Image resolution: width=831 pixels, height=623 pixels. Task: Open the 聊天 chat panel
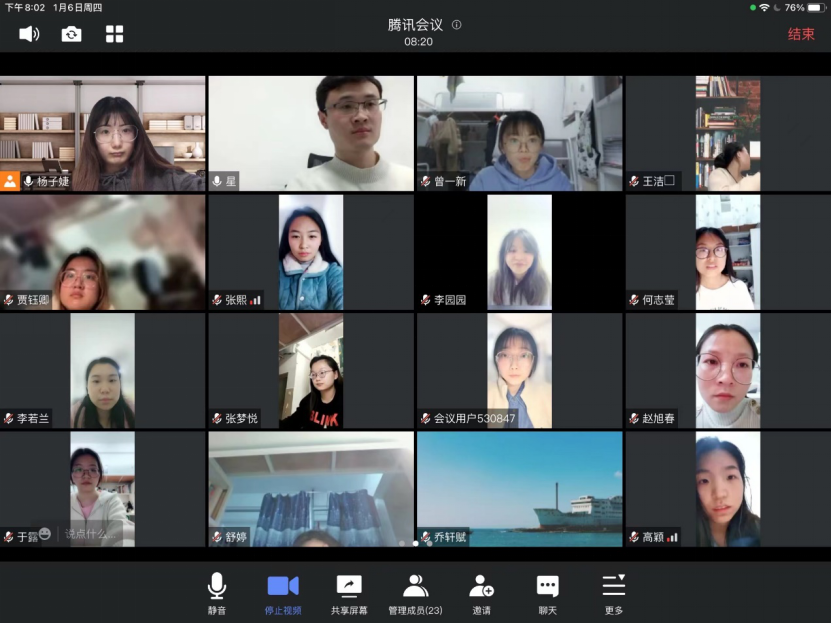pyautogui.click(x=547, y=593)
